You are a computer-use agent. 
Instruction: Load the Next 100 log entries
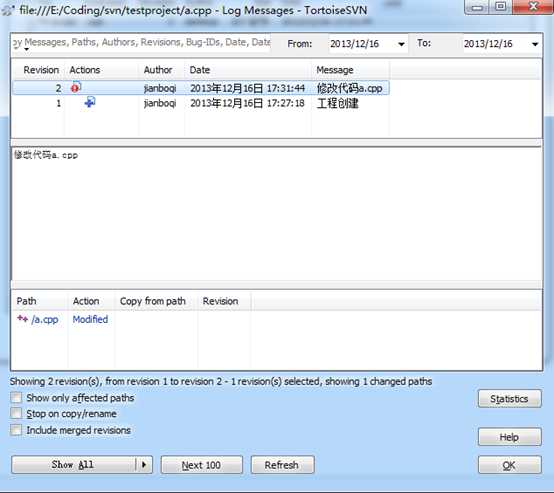pos(201,465)
